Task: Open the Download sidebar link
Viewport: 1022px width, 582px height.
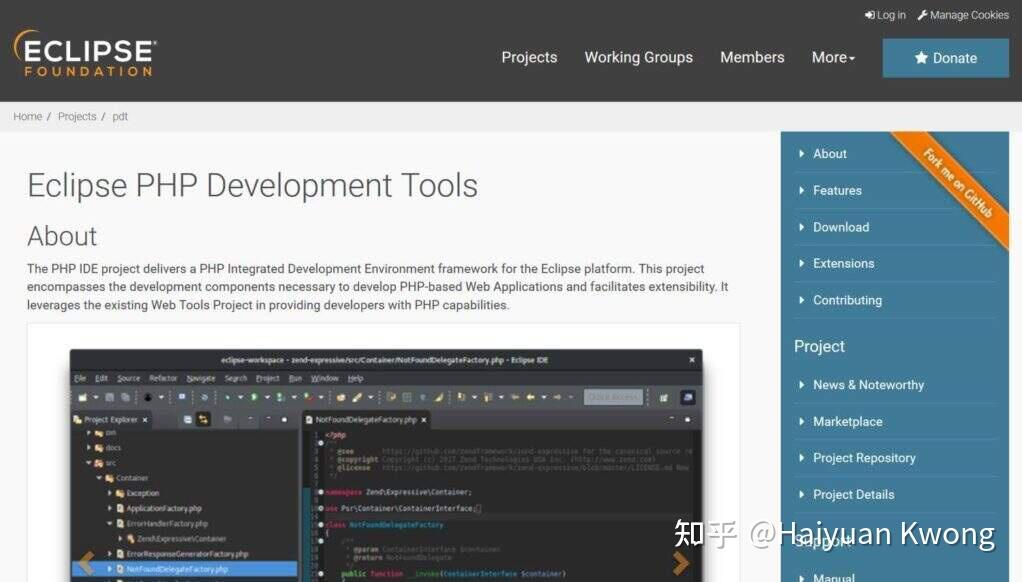Action: click(x=841, y=227)
